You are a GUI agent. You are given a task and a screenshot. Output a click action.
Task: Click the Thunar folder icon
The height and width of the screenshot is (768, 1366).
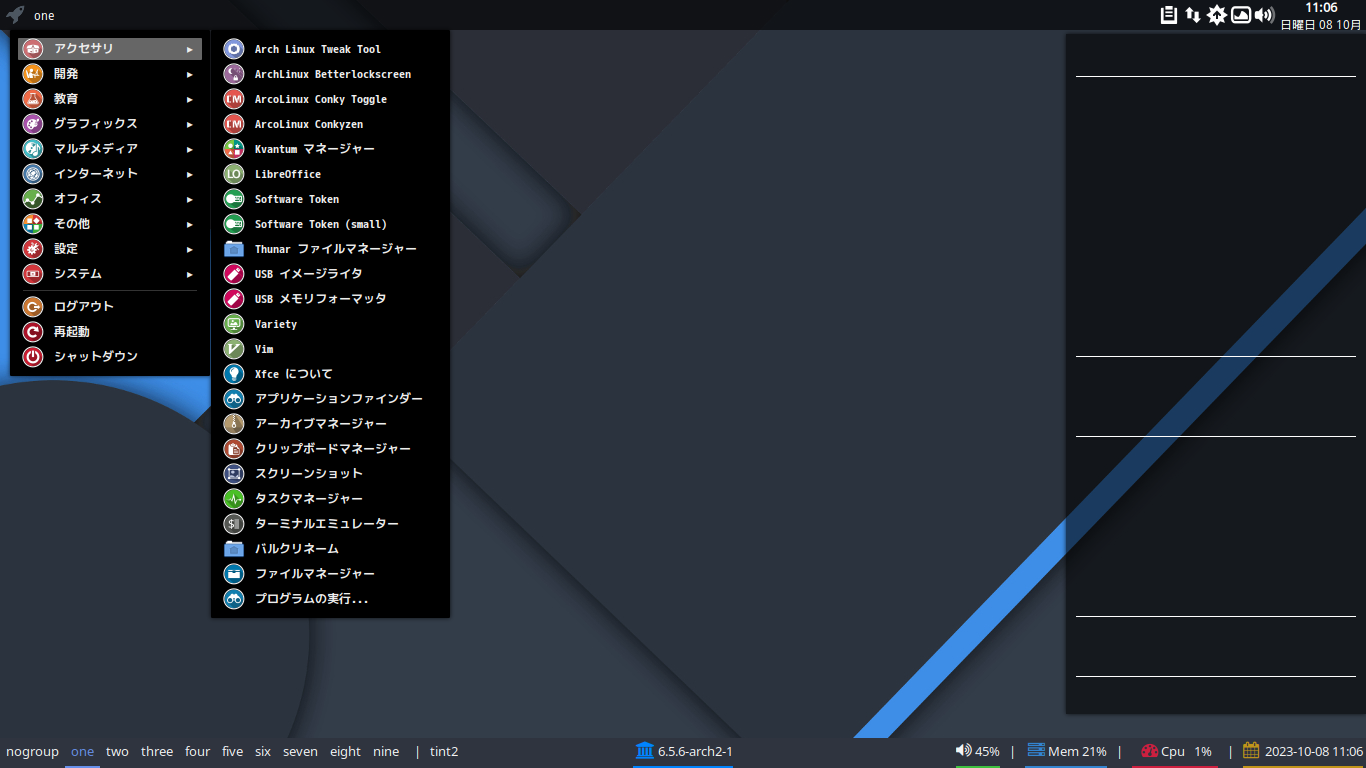(x=233, y=249)
